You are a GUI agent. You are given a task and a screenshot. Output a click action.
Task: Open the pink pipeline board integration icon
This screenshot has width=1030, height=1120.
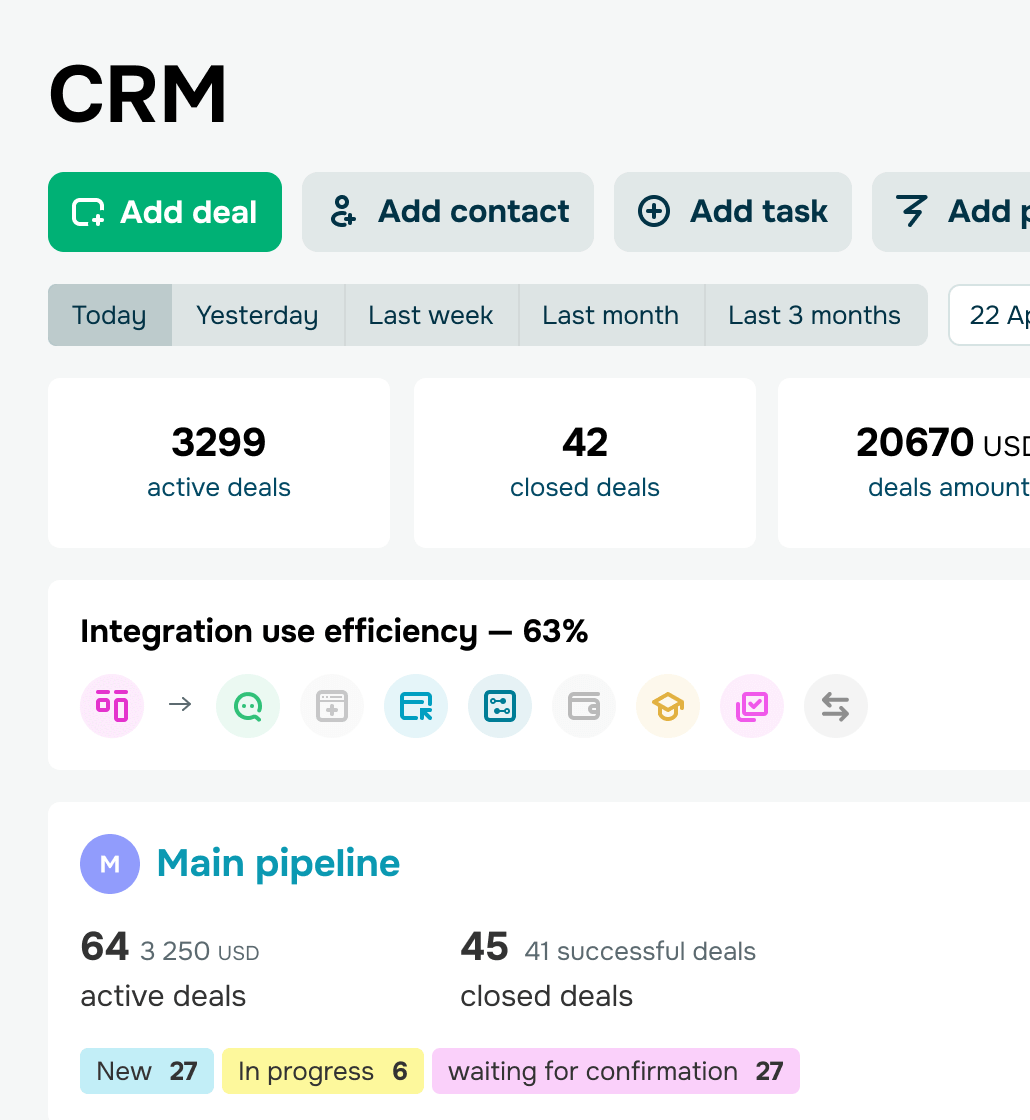[x=112, y=706]
